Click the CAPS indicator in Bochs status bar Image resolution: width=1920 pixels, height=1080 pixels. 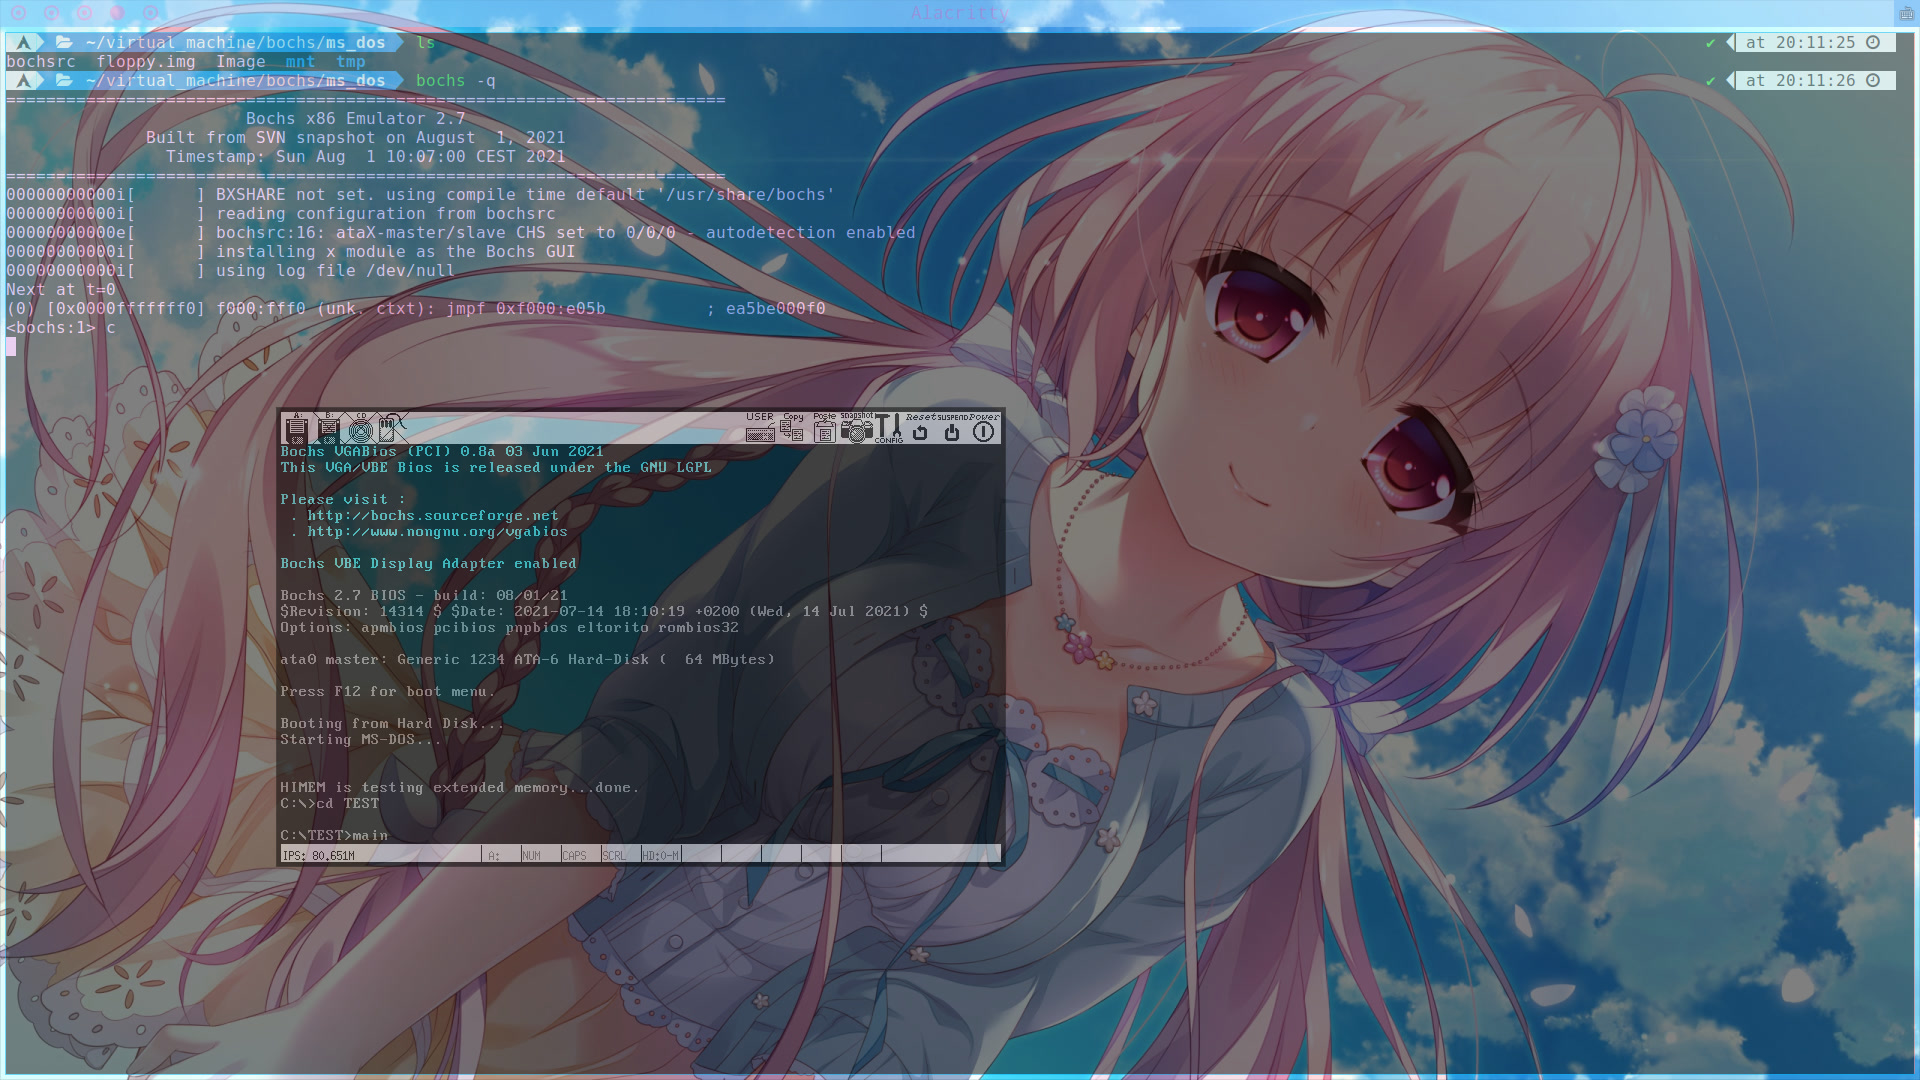(x=574, y=855)
